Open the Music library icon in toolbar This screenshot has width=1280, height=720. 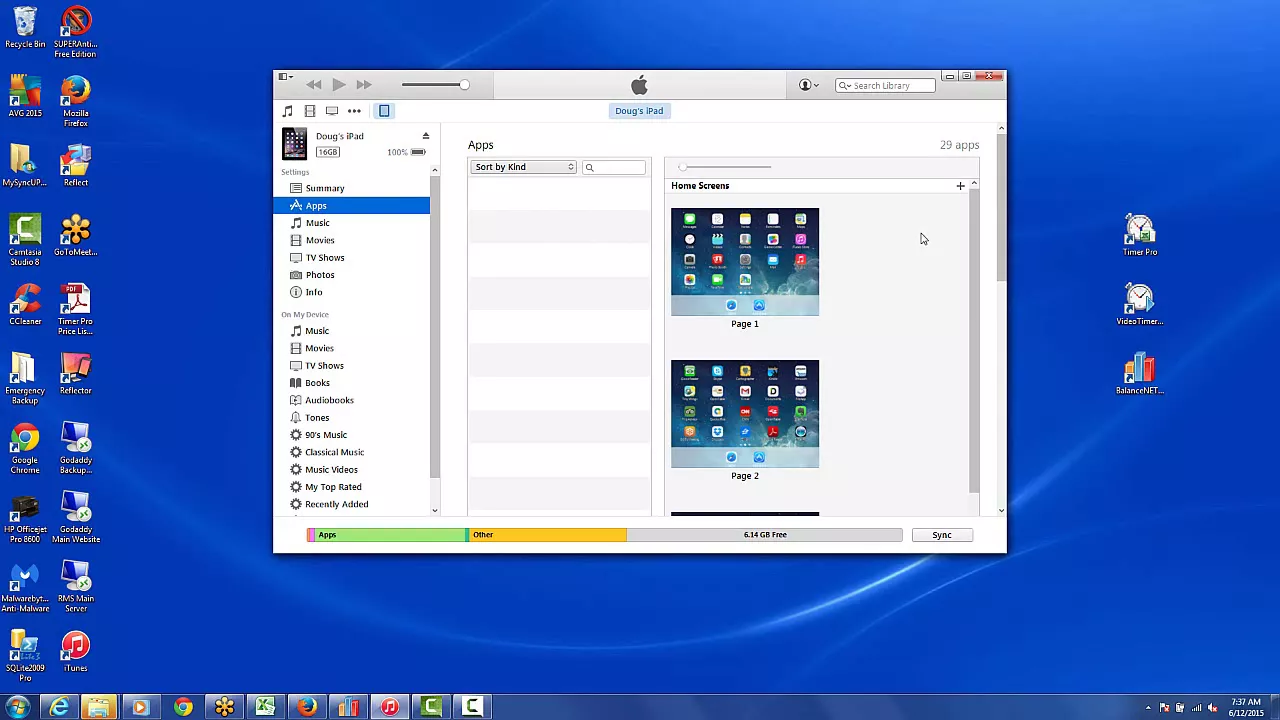[x=288, y=111]
